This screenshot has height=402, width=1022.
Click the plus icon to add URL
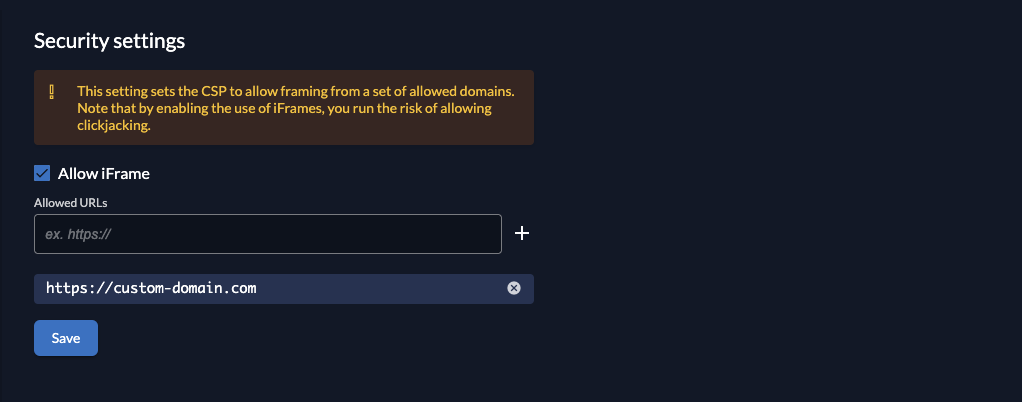(521, 234)
